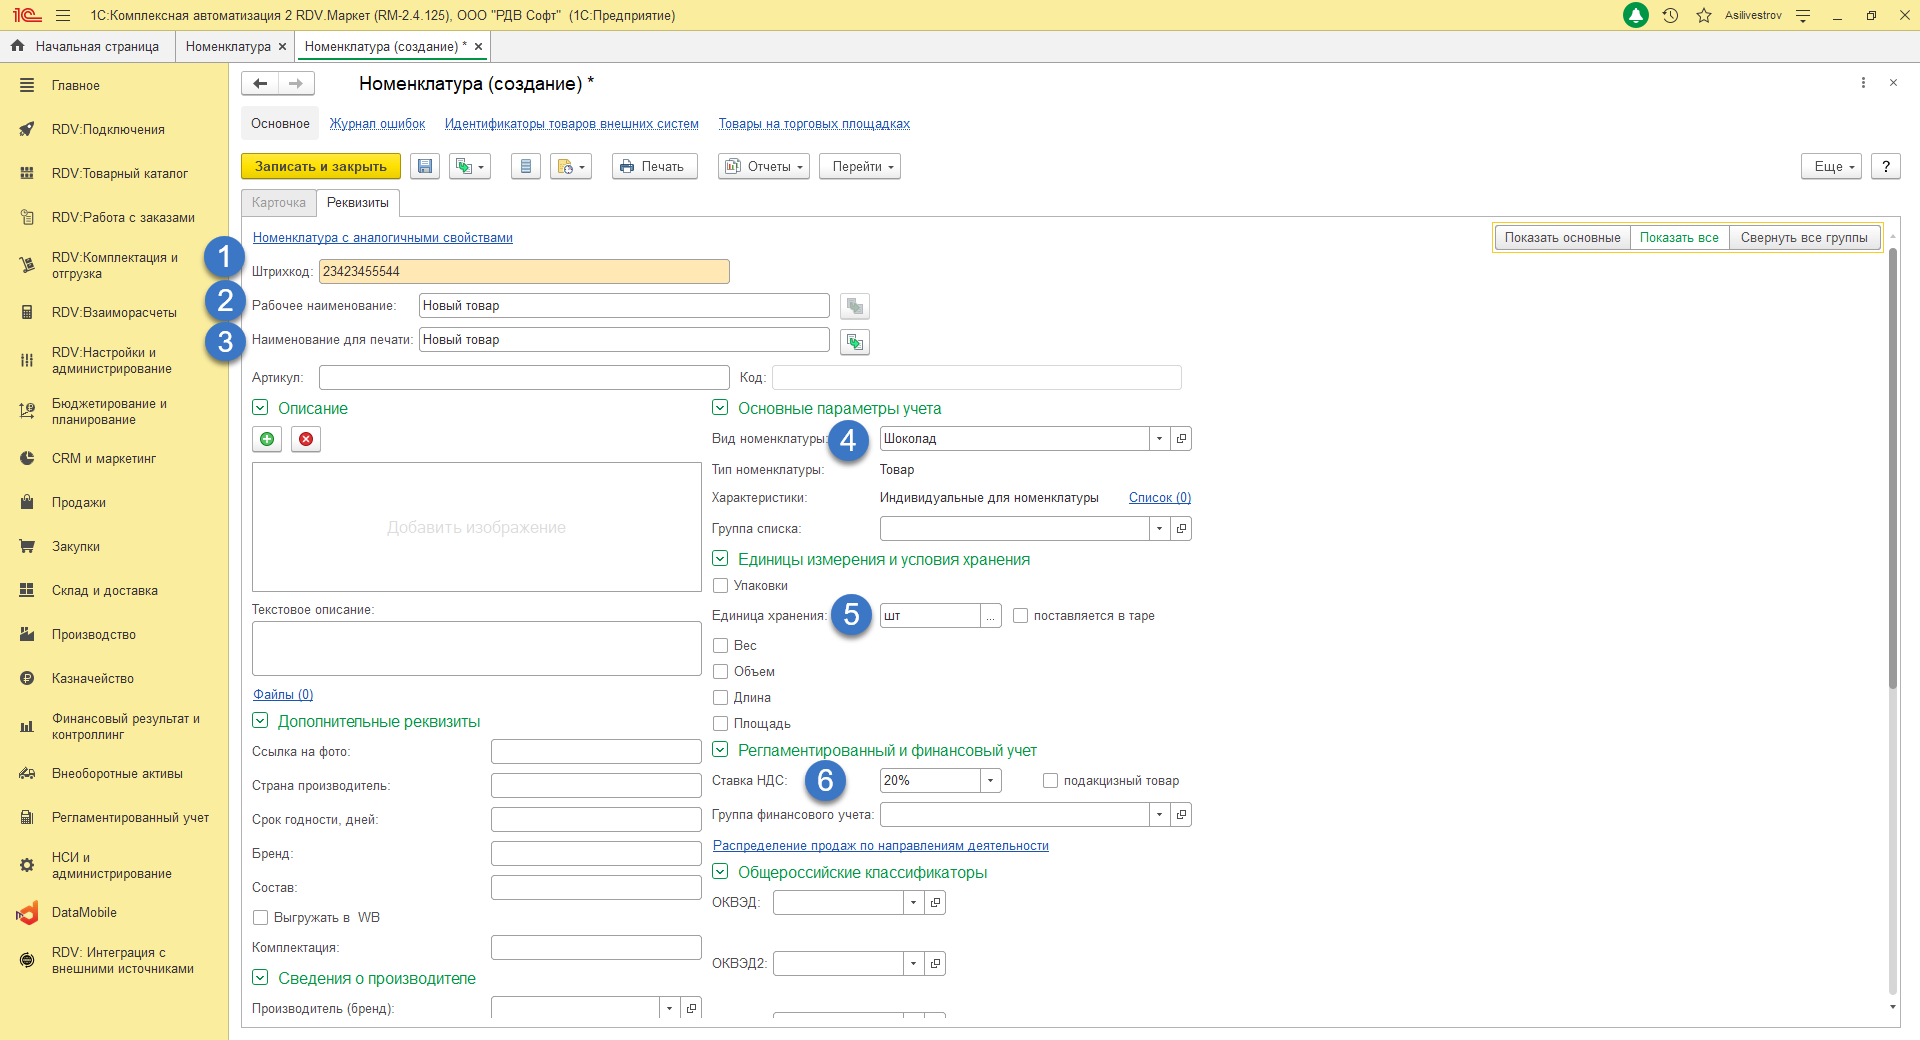Click the floppy disk save icon
1920x1040 pixels.
(x=425, y=167)
